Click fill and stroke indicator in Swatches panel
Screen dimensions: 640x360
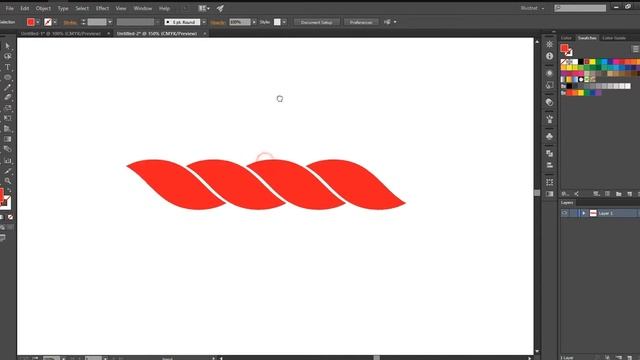[x=566, y=50]
